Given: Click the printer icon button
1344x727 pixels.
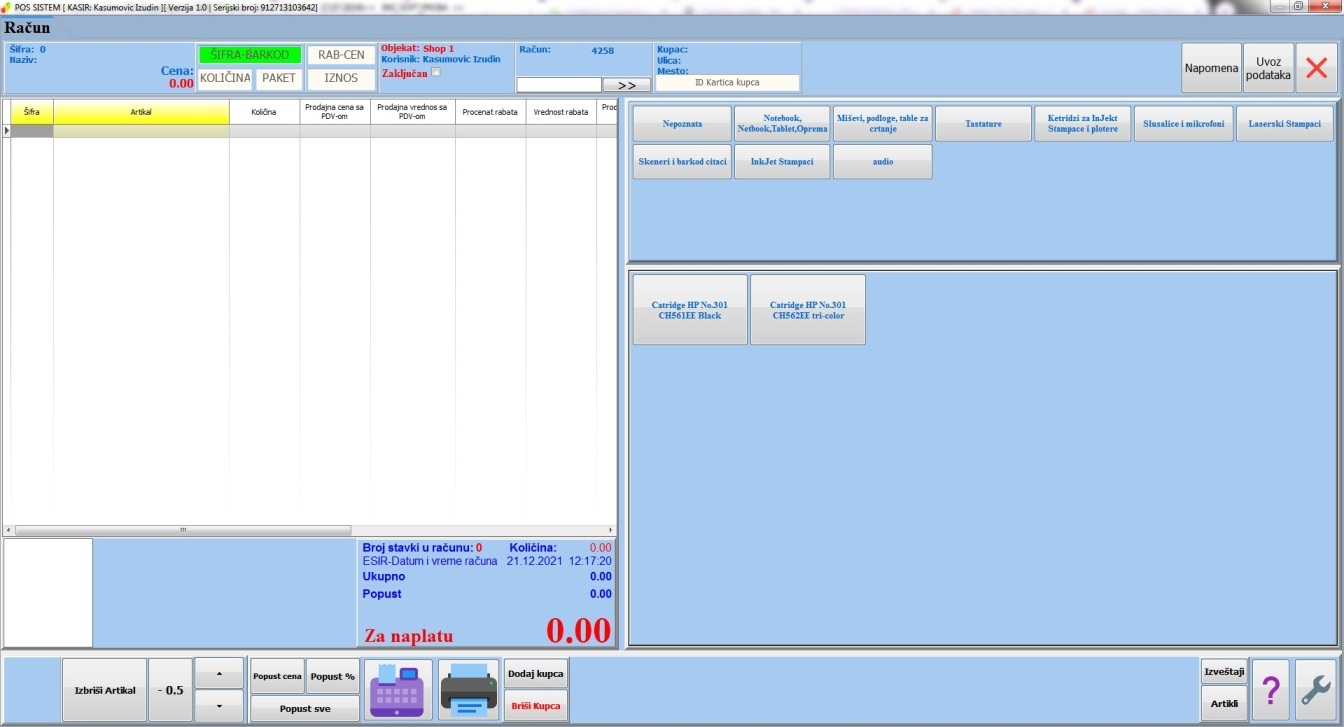Looking at the screenshot, I should tap(468, 690).
